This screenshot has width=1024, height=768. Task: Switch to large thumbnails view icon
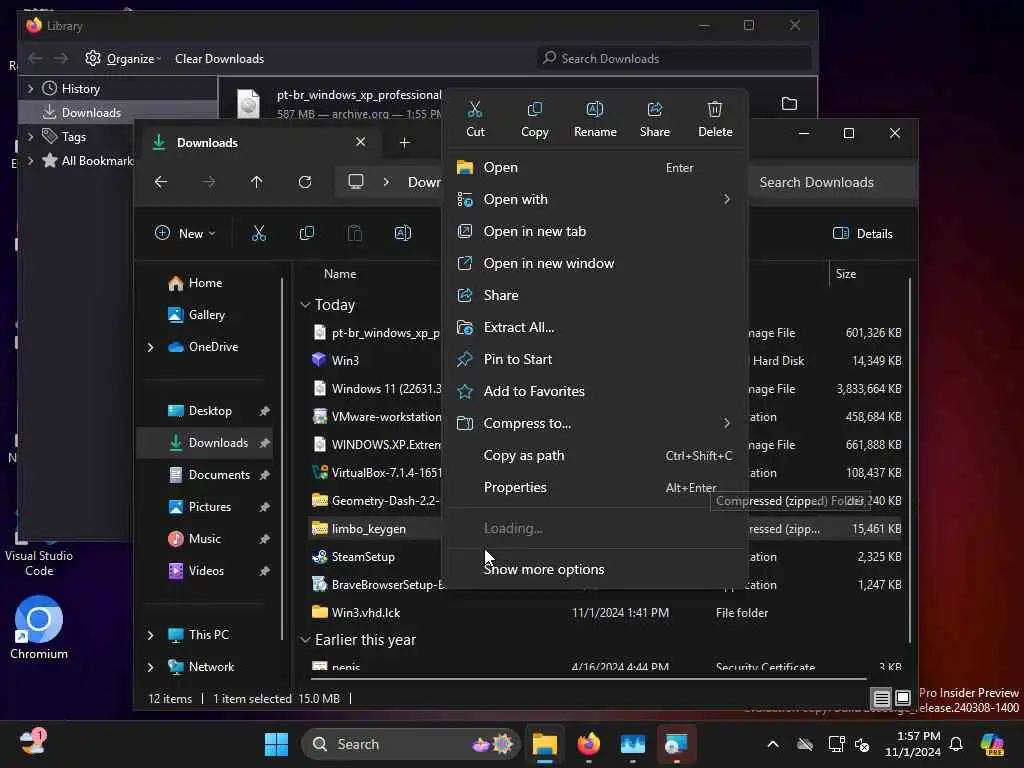click(903, 698)
